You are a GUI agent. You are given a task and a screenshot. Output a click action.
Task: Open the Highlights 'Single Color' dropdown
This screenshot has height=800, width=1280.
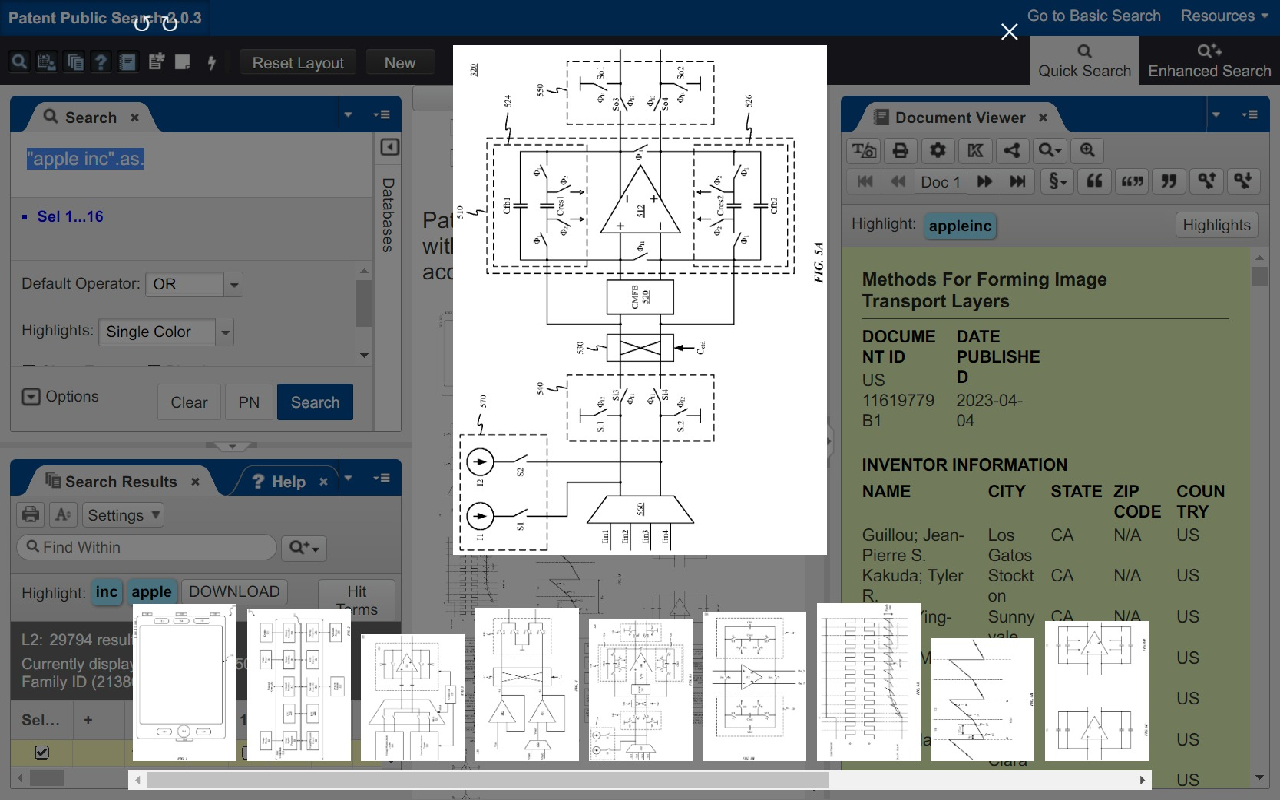pyautogui.click(x=225, y=332)
